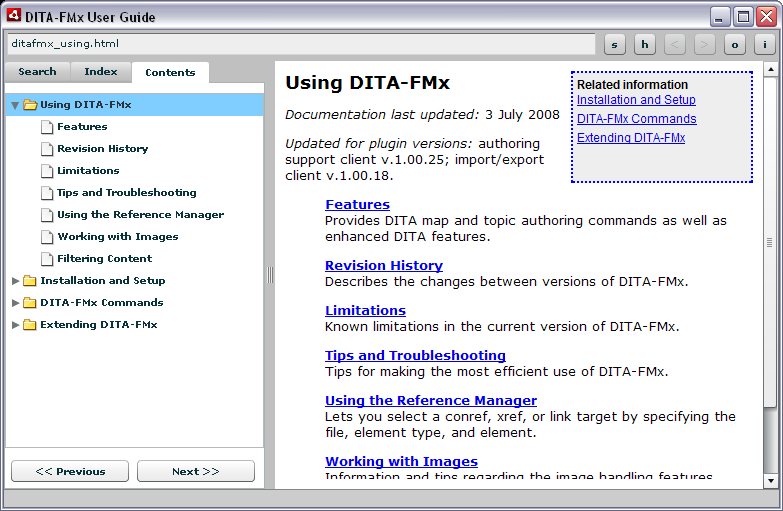Click the Installation and Setup folder icon

click(x=30, y=281)
